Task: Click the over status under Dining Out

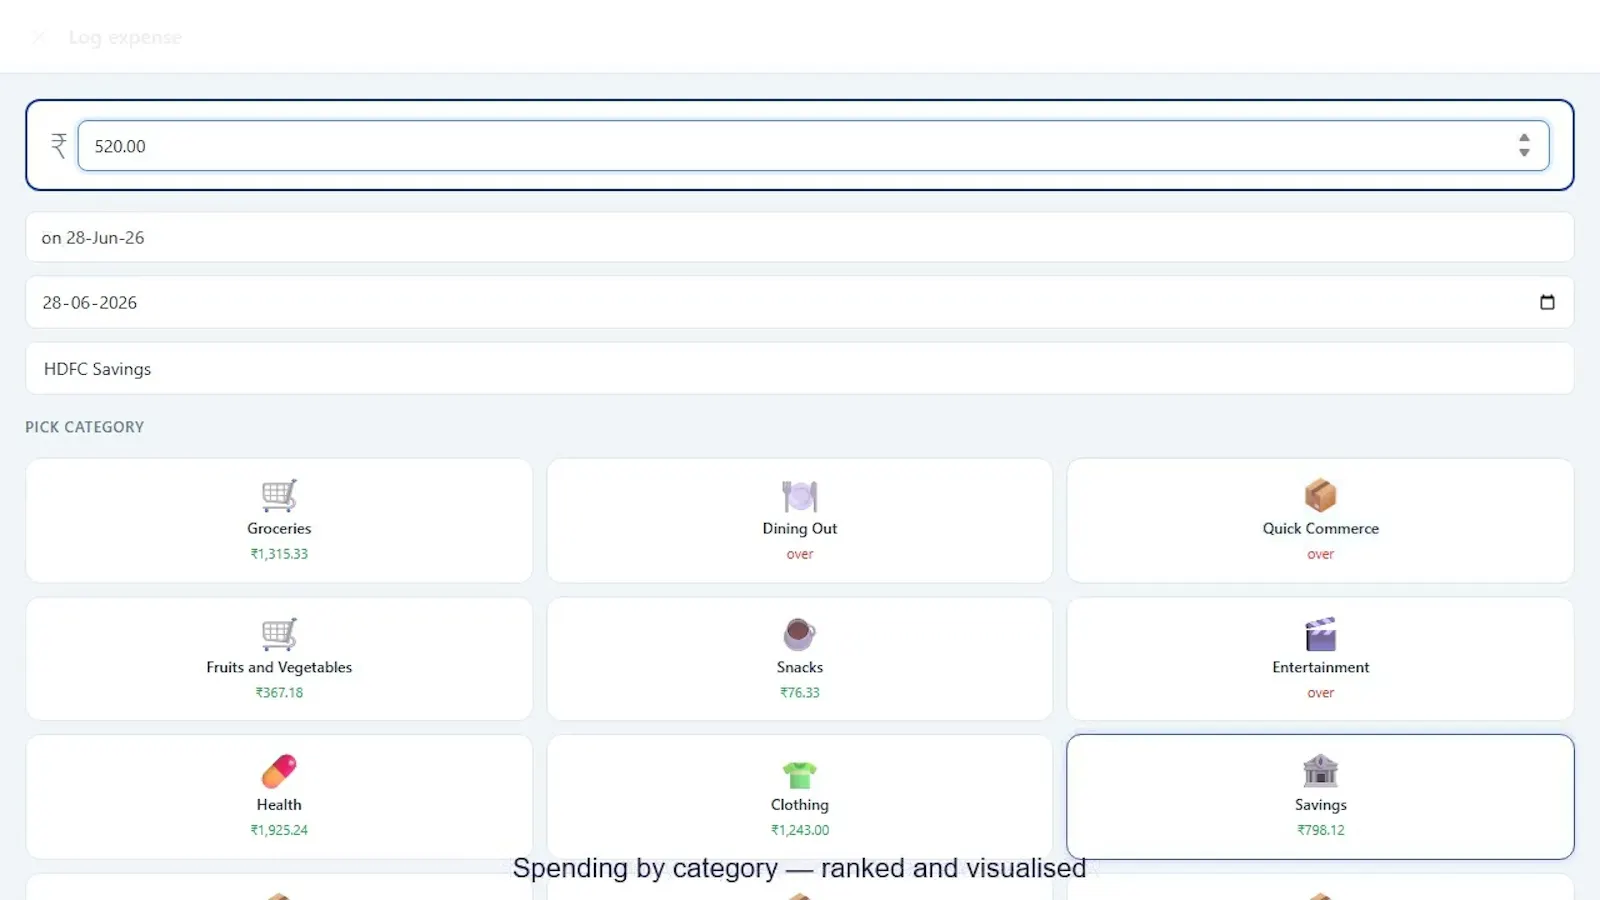Action: click(800, 554)
